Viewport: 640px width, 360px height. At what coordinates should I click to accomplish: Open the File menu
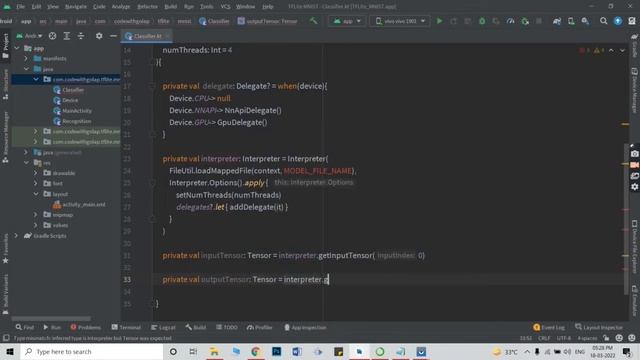pyautogui.click(x=20, y=7)
